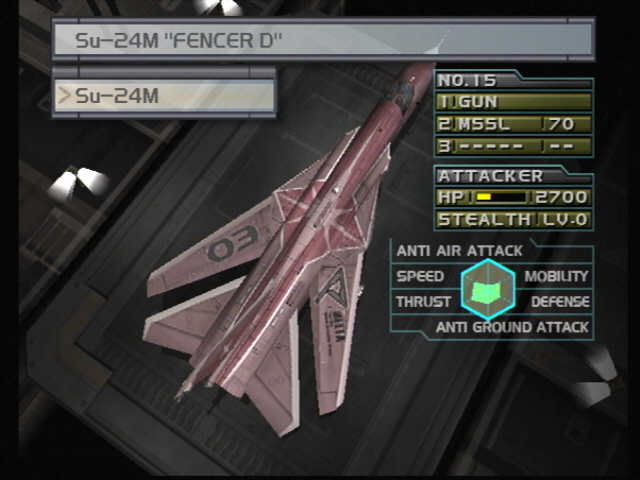
Task: Click the MOBILITY stat label
Action: (x=556, y=276)
